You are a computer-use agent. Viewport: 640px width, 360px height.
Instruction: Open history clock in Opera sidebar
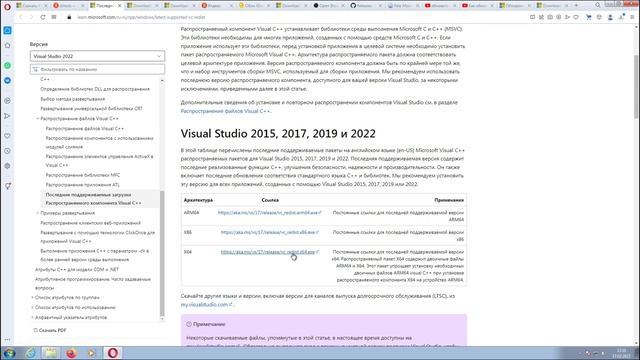(7, 151)
